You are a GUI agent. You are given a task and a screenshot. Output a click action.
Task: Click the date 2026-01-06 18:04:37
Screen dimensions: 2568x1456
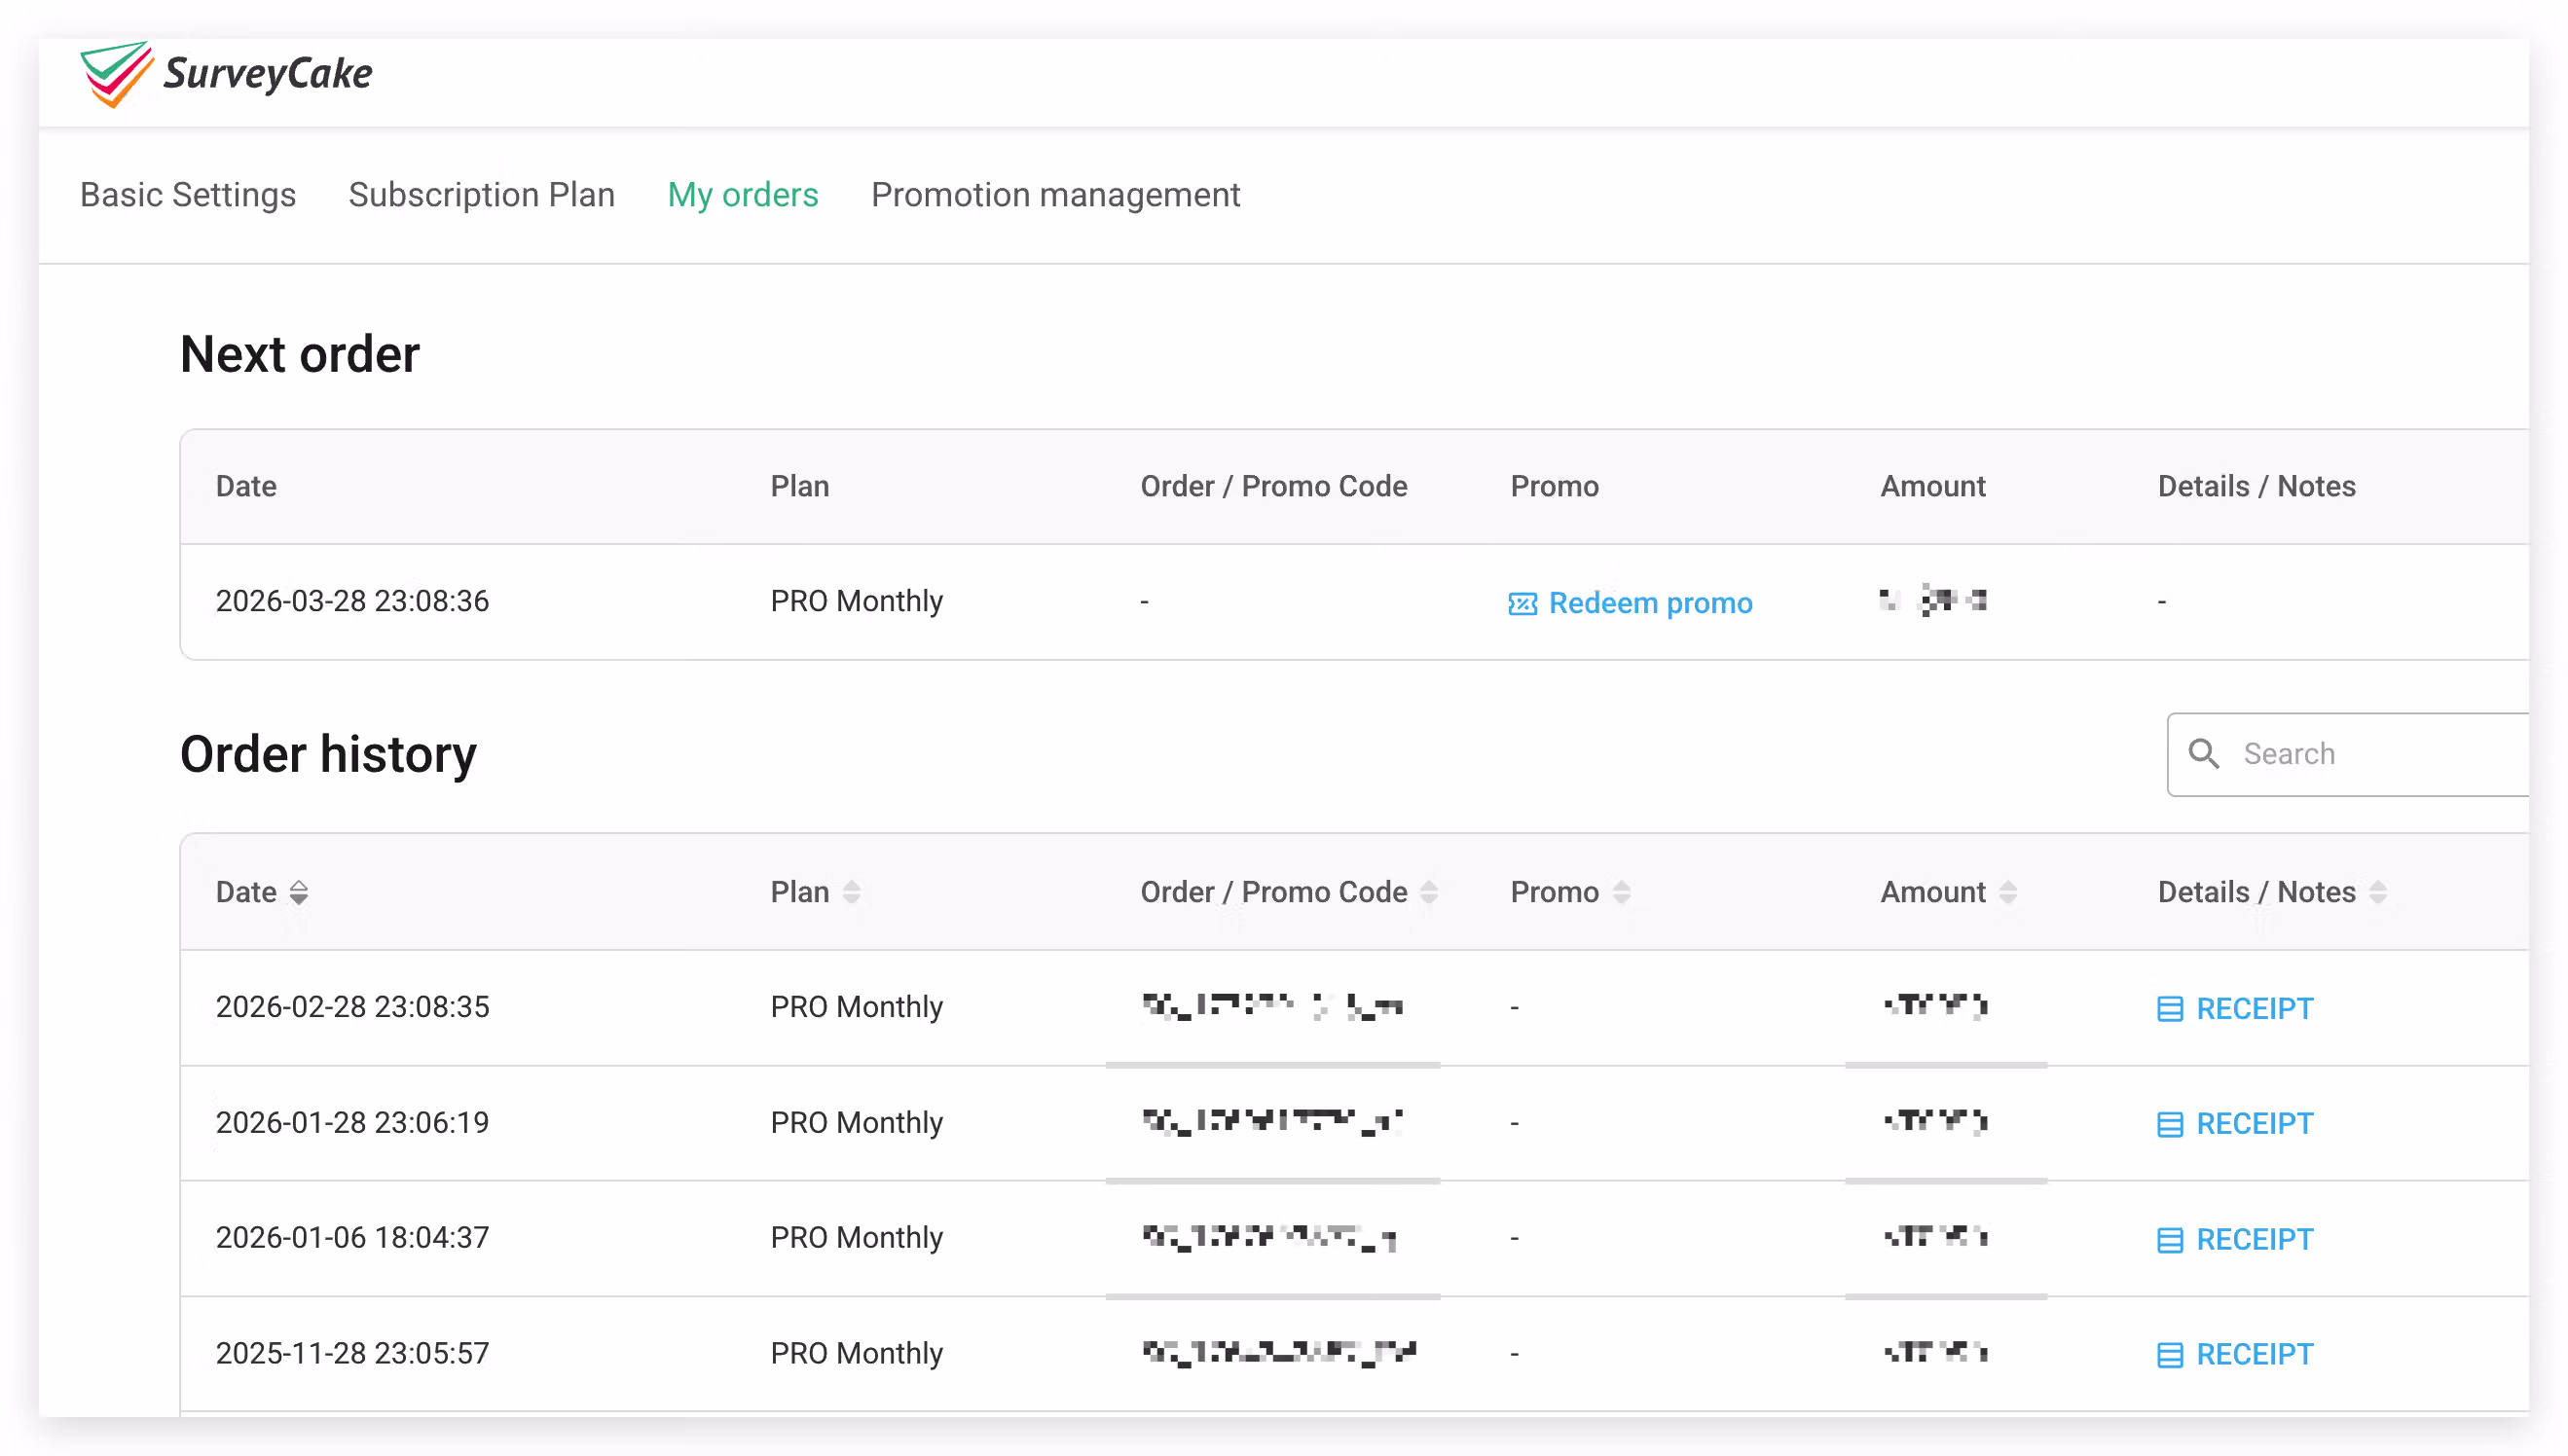point(352,1237)
